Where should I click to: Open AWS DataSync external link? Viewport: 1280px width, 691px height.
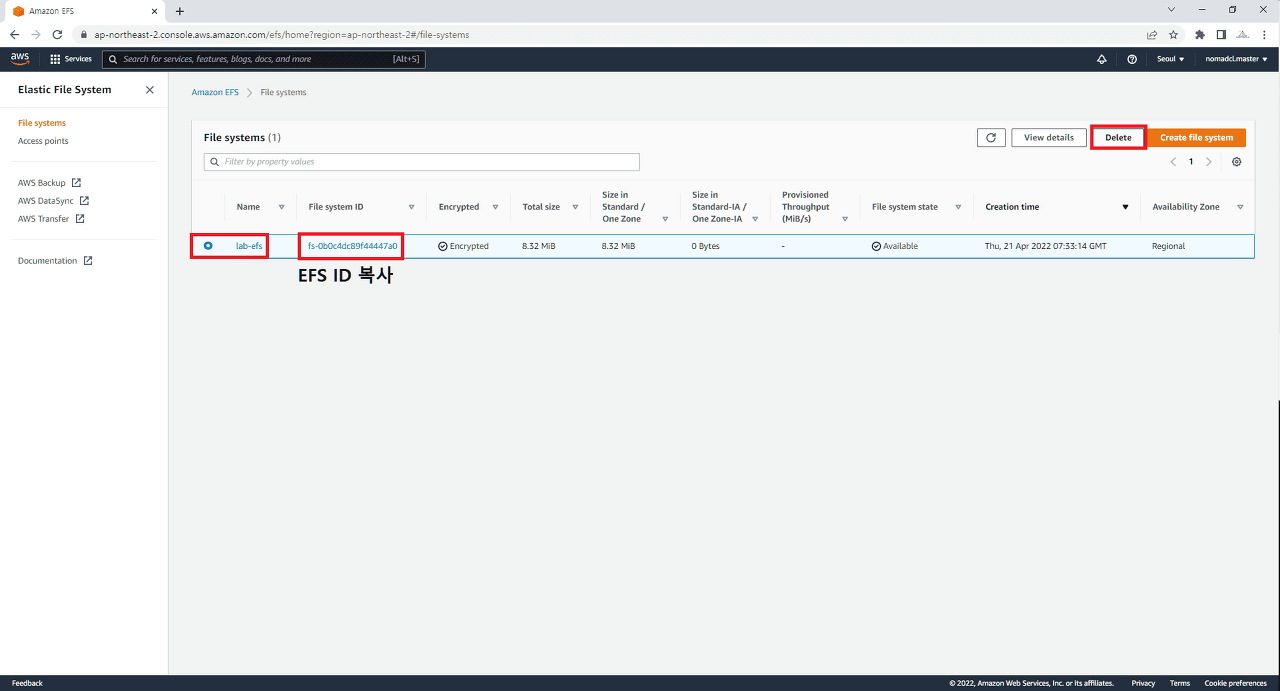[53, 201]
